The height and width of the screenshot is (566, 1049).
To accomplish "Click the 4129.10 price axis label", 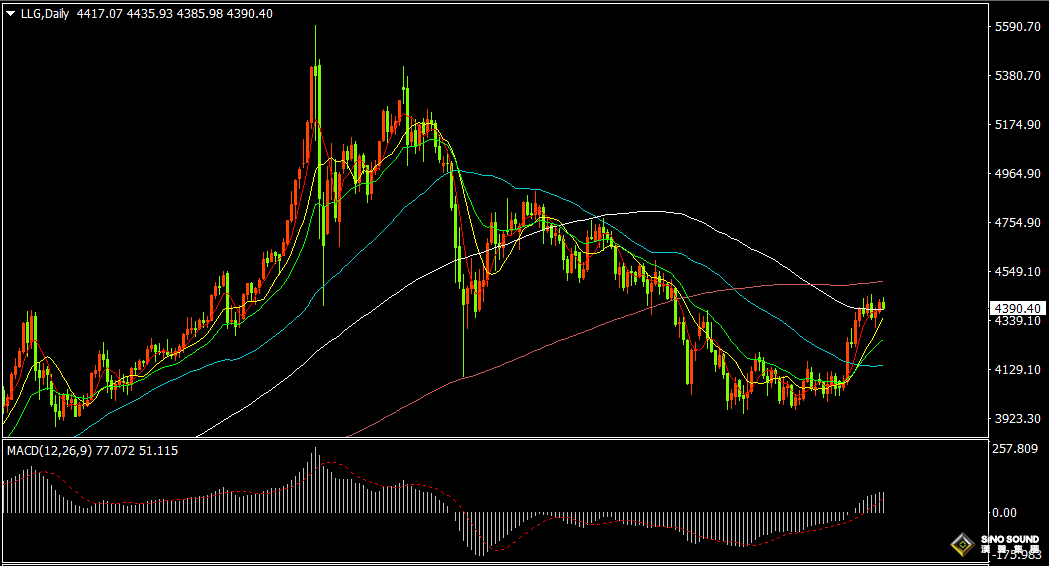I will coord(1018,369).
